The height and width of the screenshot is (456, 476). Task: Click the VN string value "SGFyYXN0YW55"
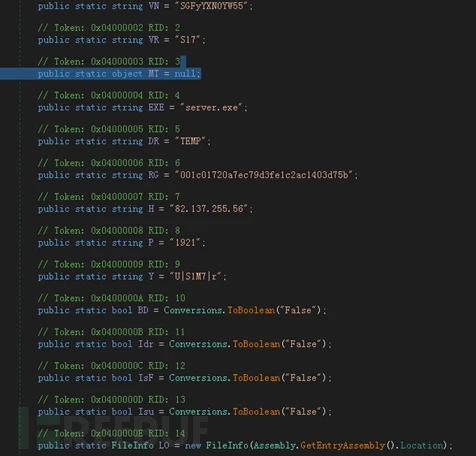click(212, 6)
